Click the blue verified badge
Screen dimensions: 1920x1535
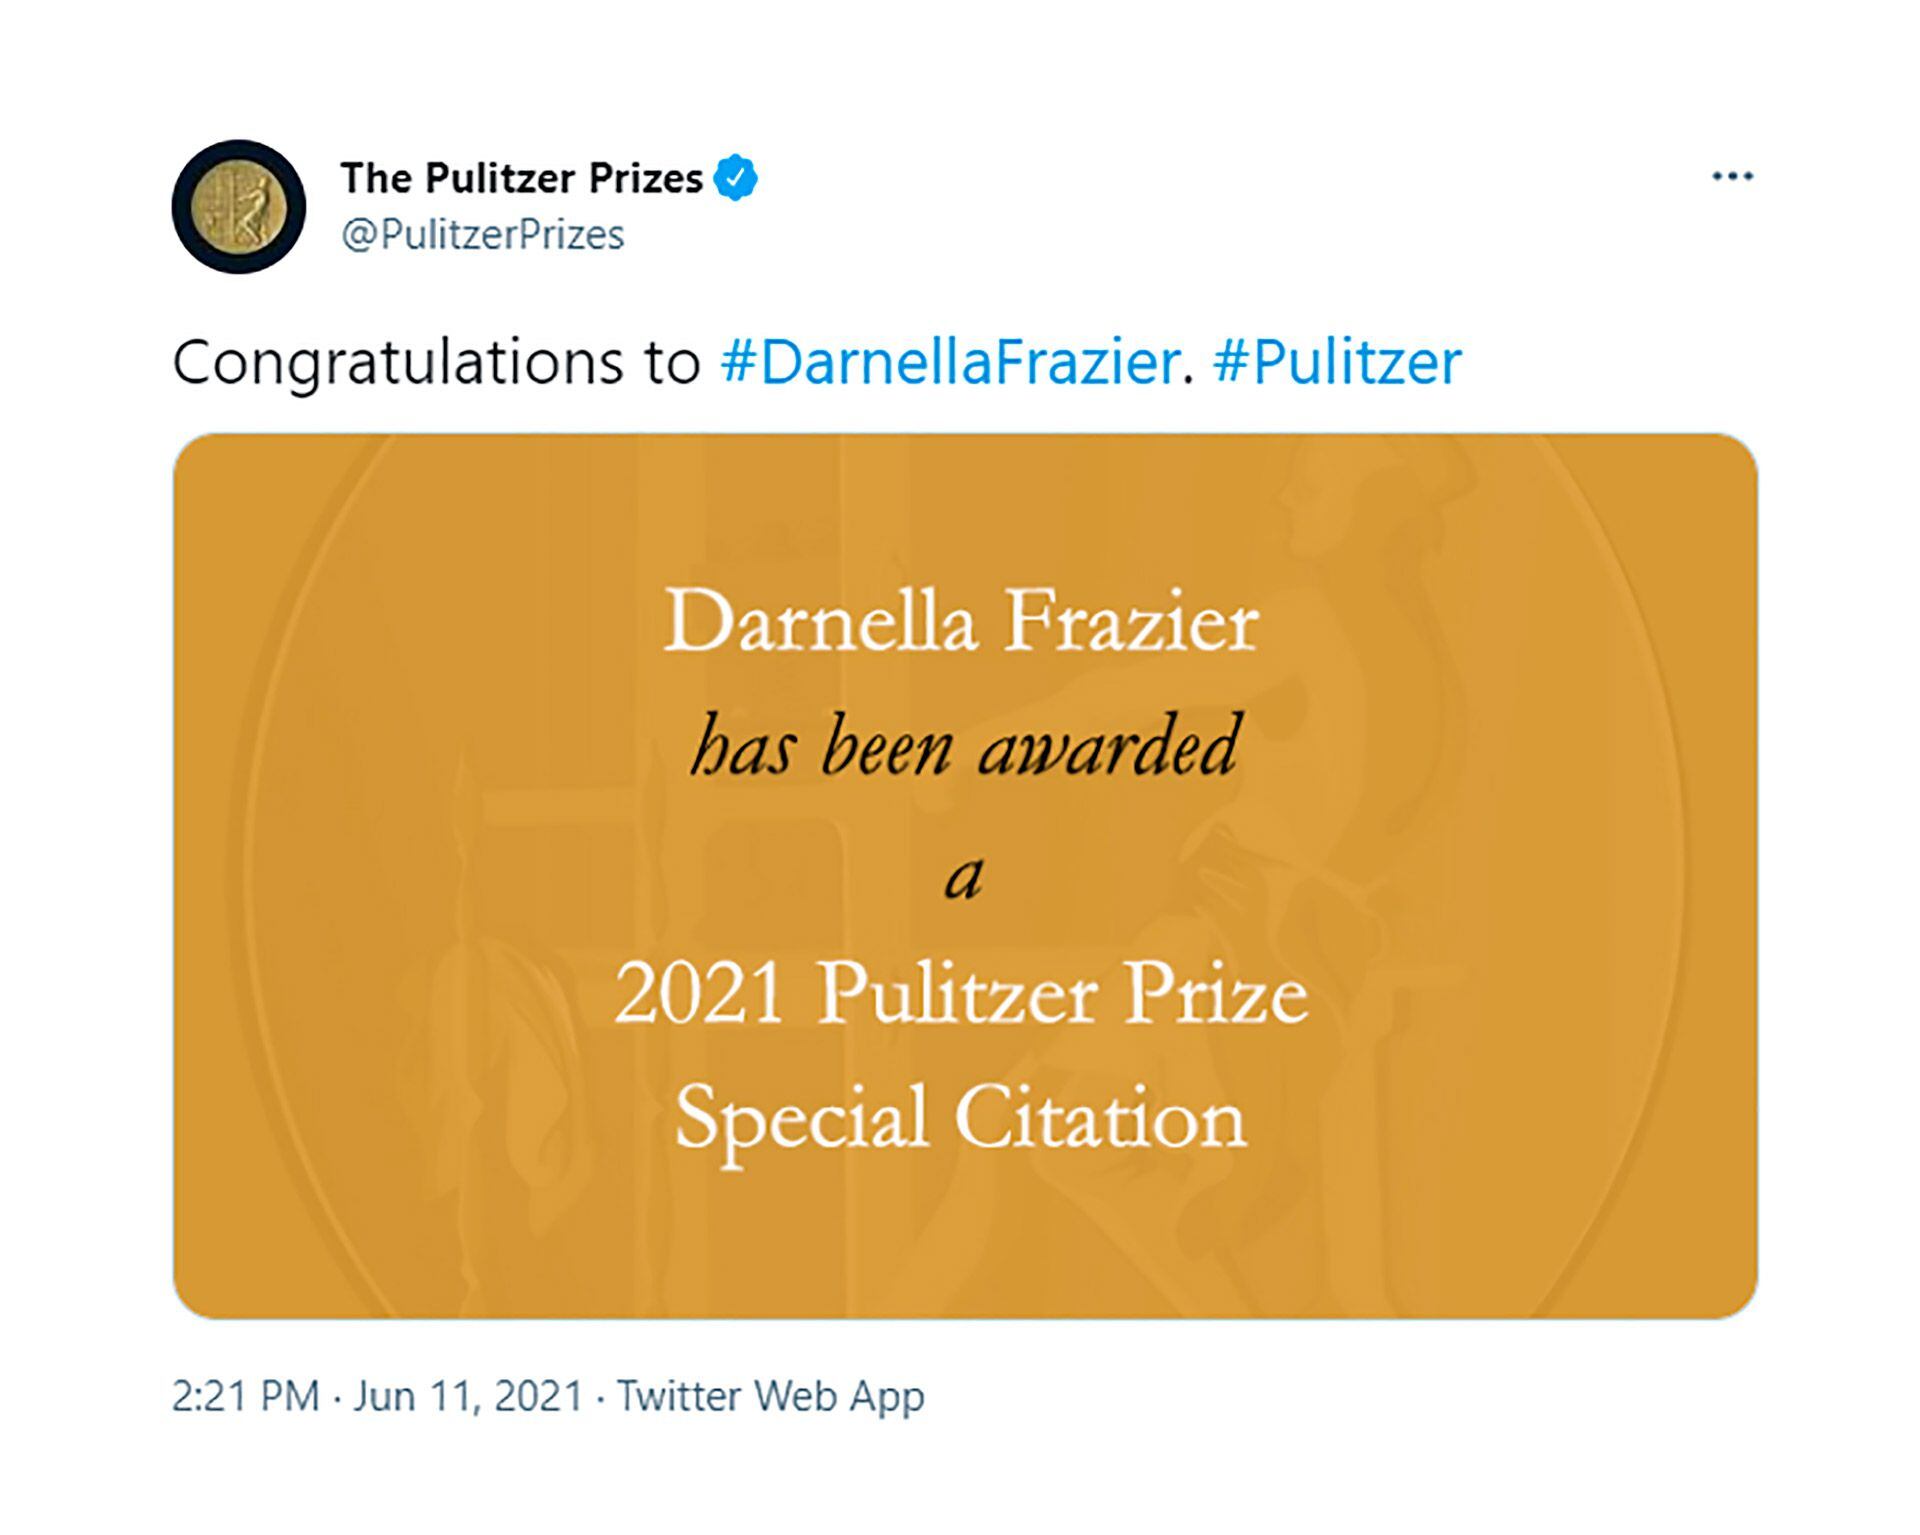click(x=736, y=178)
